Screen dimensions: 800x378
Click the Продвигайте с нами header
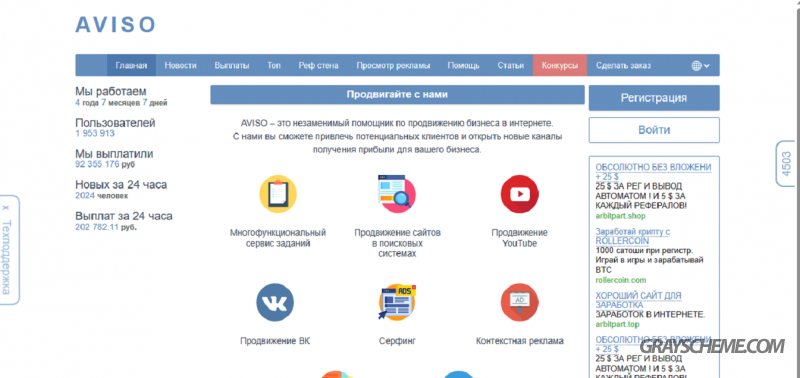click(x=397, y=94)
